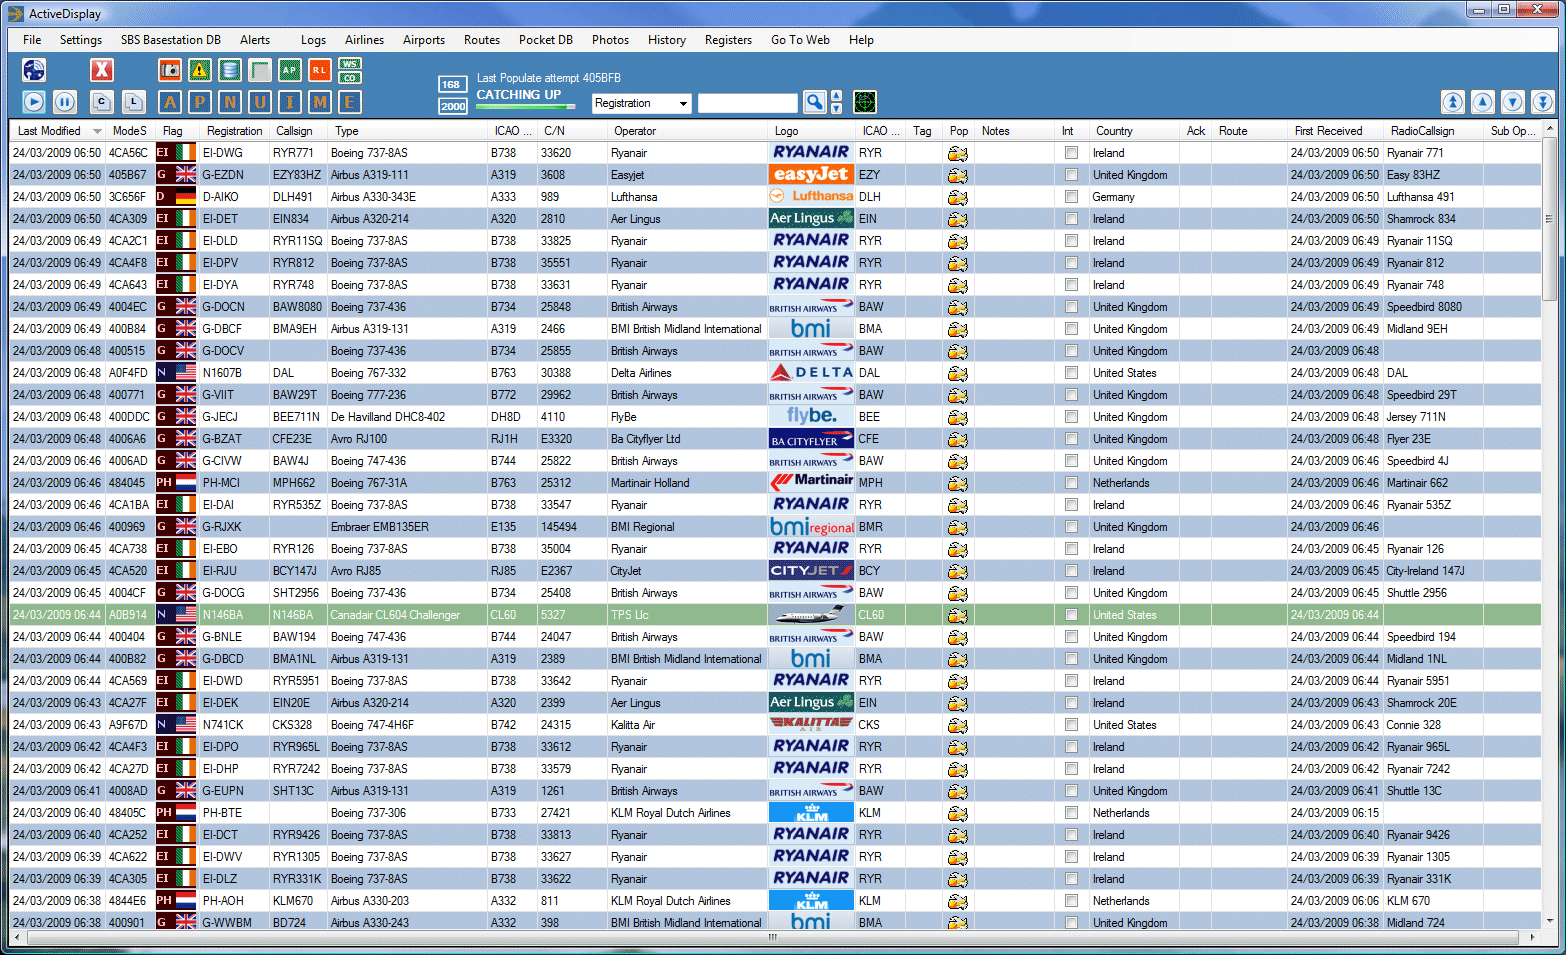Click the globe icon in the toolbar
The width and height of the screenshot is (1566, 955).
[x=34, y=70]
